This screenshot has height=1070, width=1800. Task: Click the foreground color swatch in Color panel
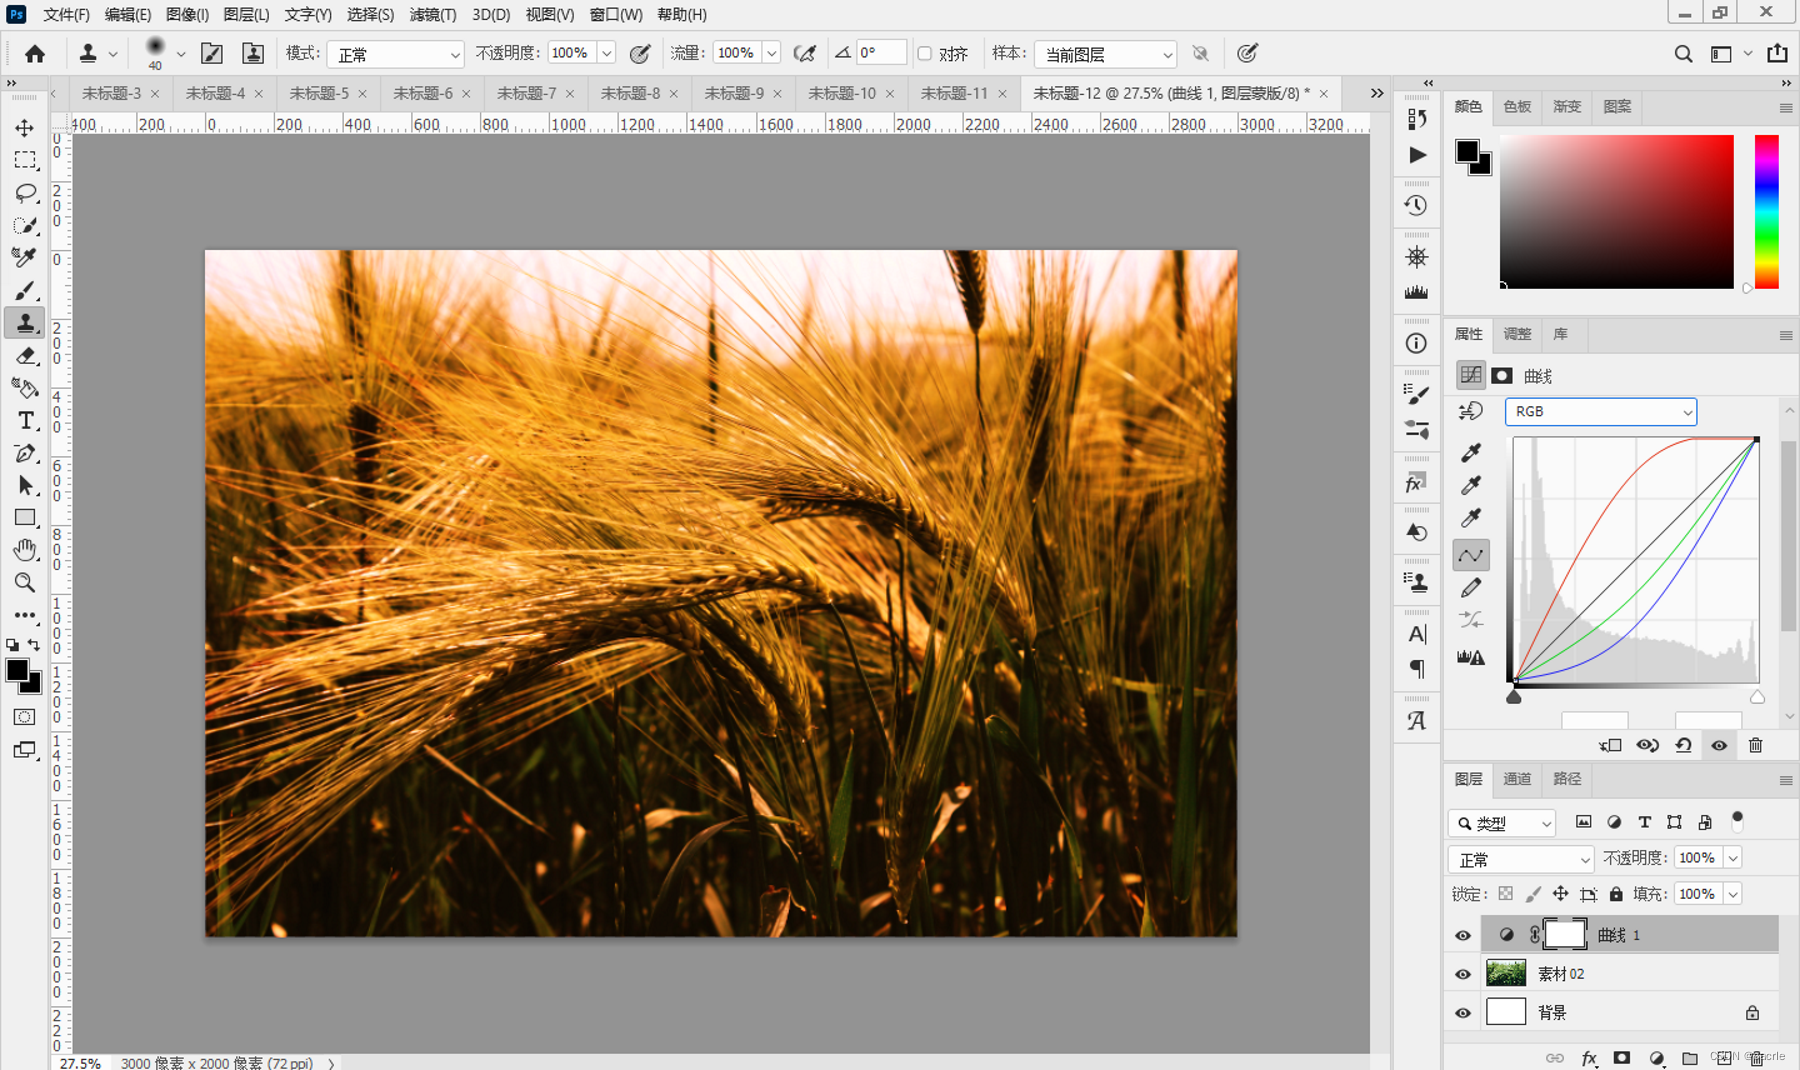(1467, 151)
